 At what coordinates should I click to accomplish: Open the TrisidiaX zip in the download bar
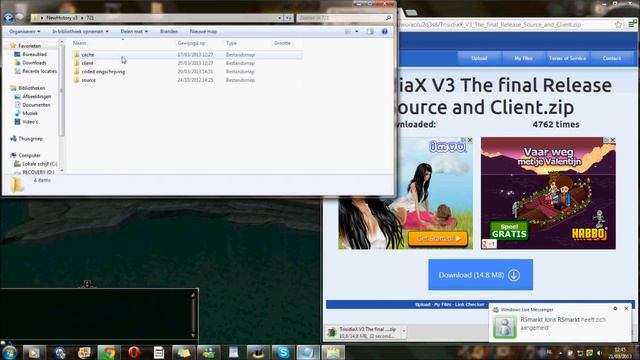pos(362,332)
